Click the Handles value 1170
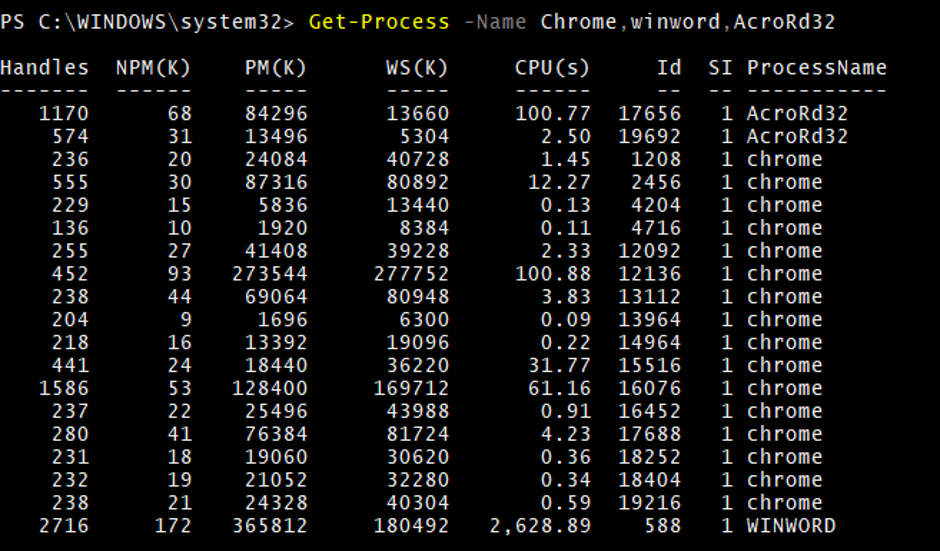The height and width of the screenshot is (551, 940). click(64, 113)
